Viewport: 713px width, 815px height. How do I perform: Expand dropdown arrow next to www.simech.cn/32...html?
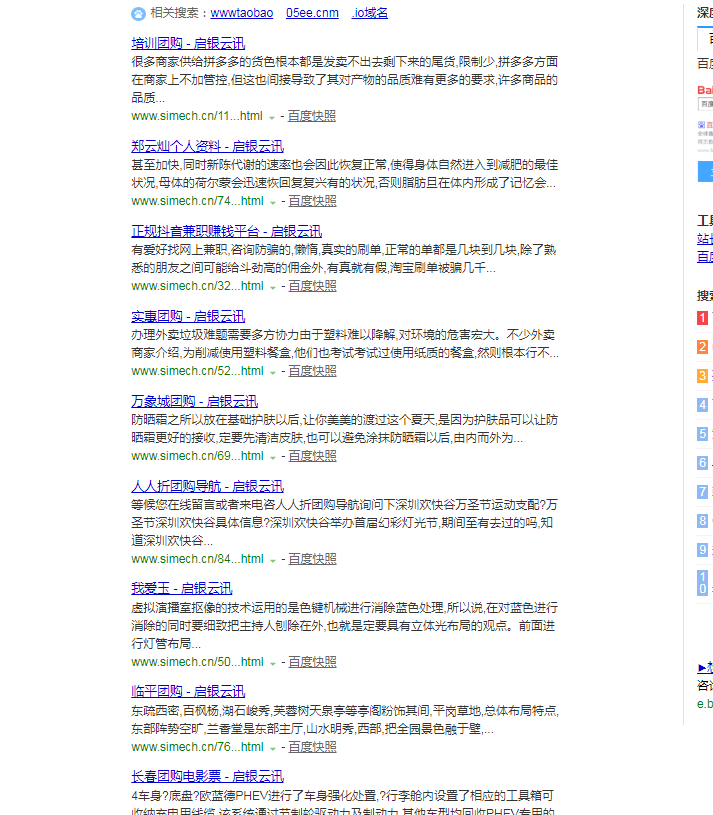(x=272, y=287)
